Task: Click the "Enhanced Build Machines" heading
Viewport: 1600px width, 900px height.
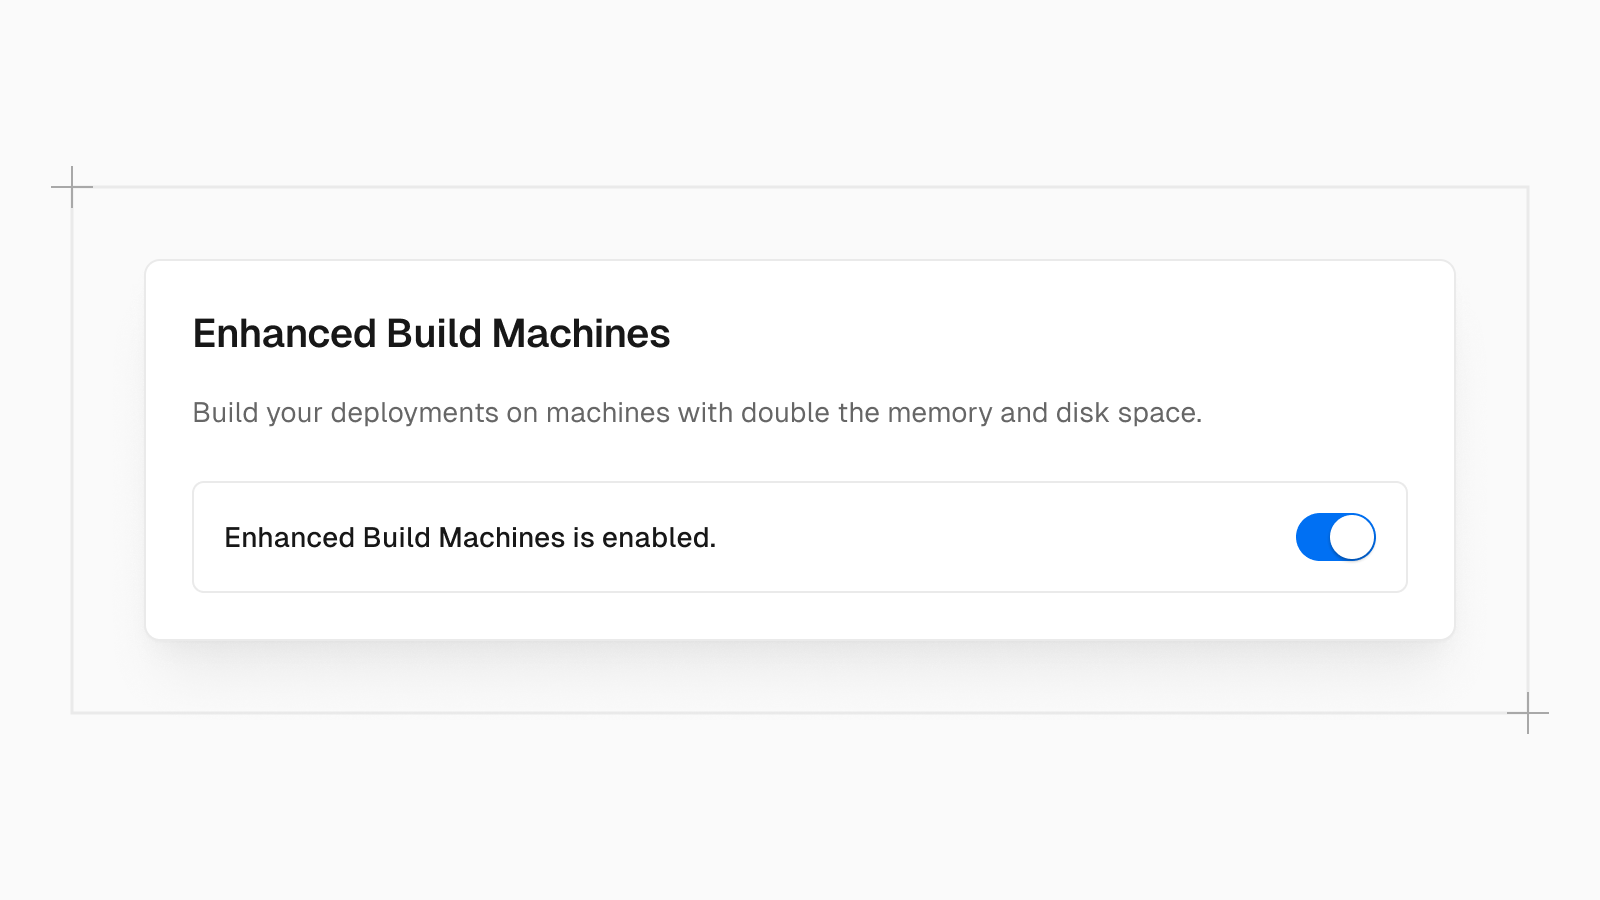Action: (x=430, y=334)
